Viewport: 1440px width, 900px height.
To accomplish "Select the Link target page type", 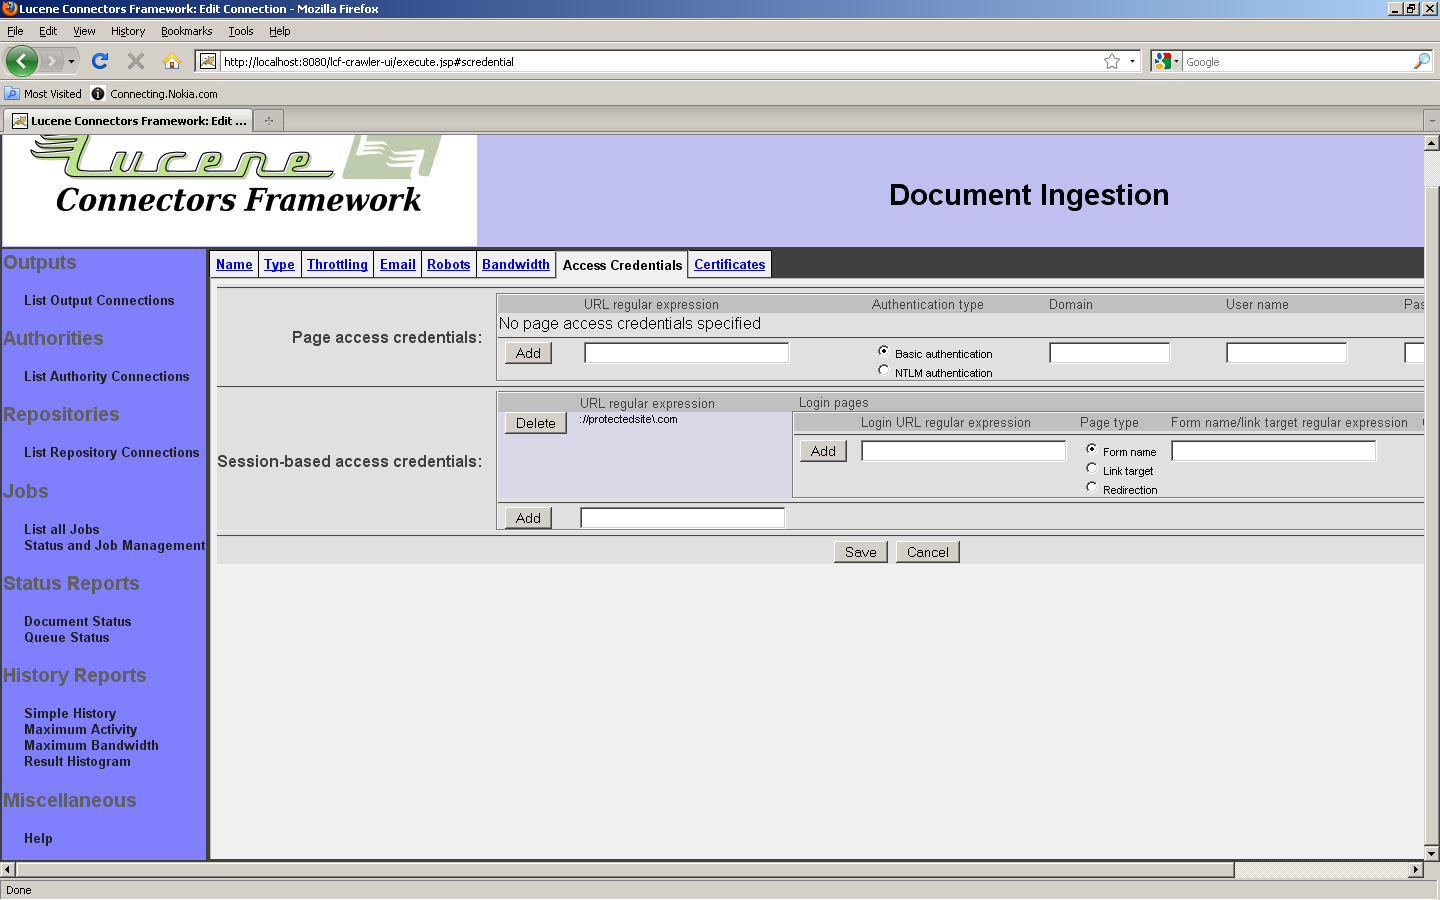I will [x=1092, y=469].
